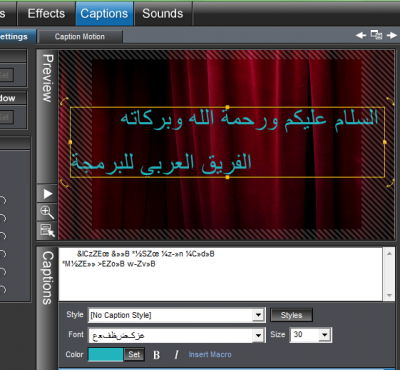Image resolution: width=400 pixels, height=370 pixels.
Task: Select Arabic caption line السلام عليكم in preview
Action: 249,119
